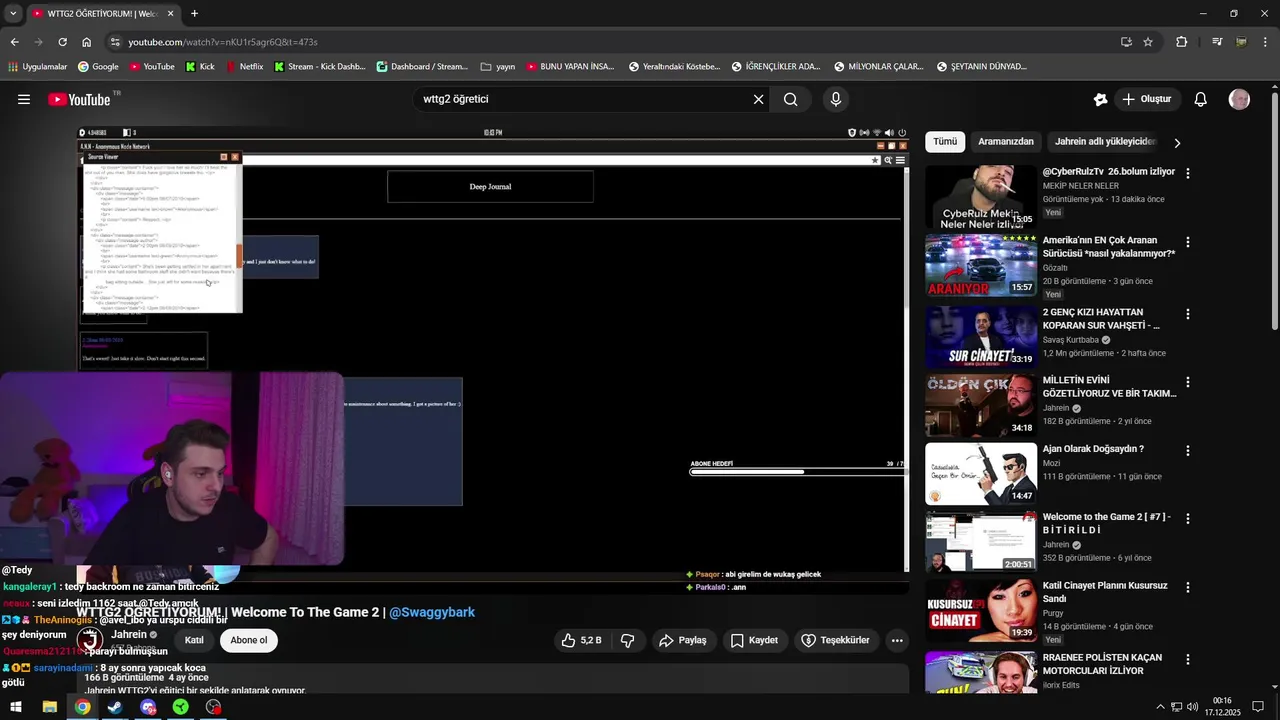Open the Jahrein channel name

click(x=130, y=634)
